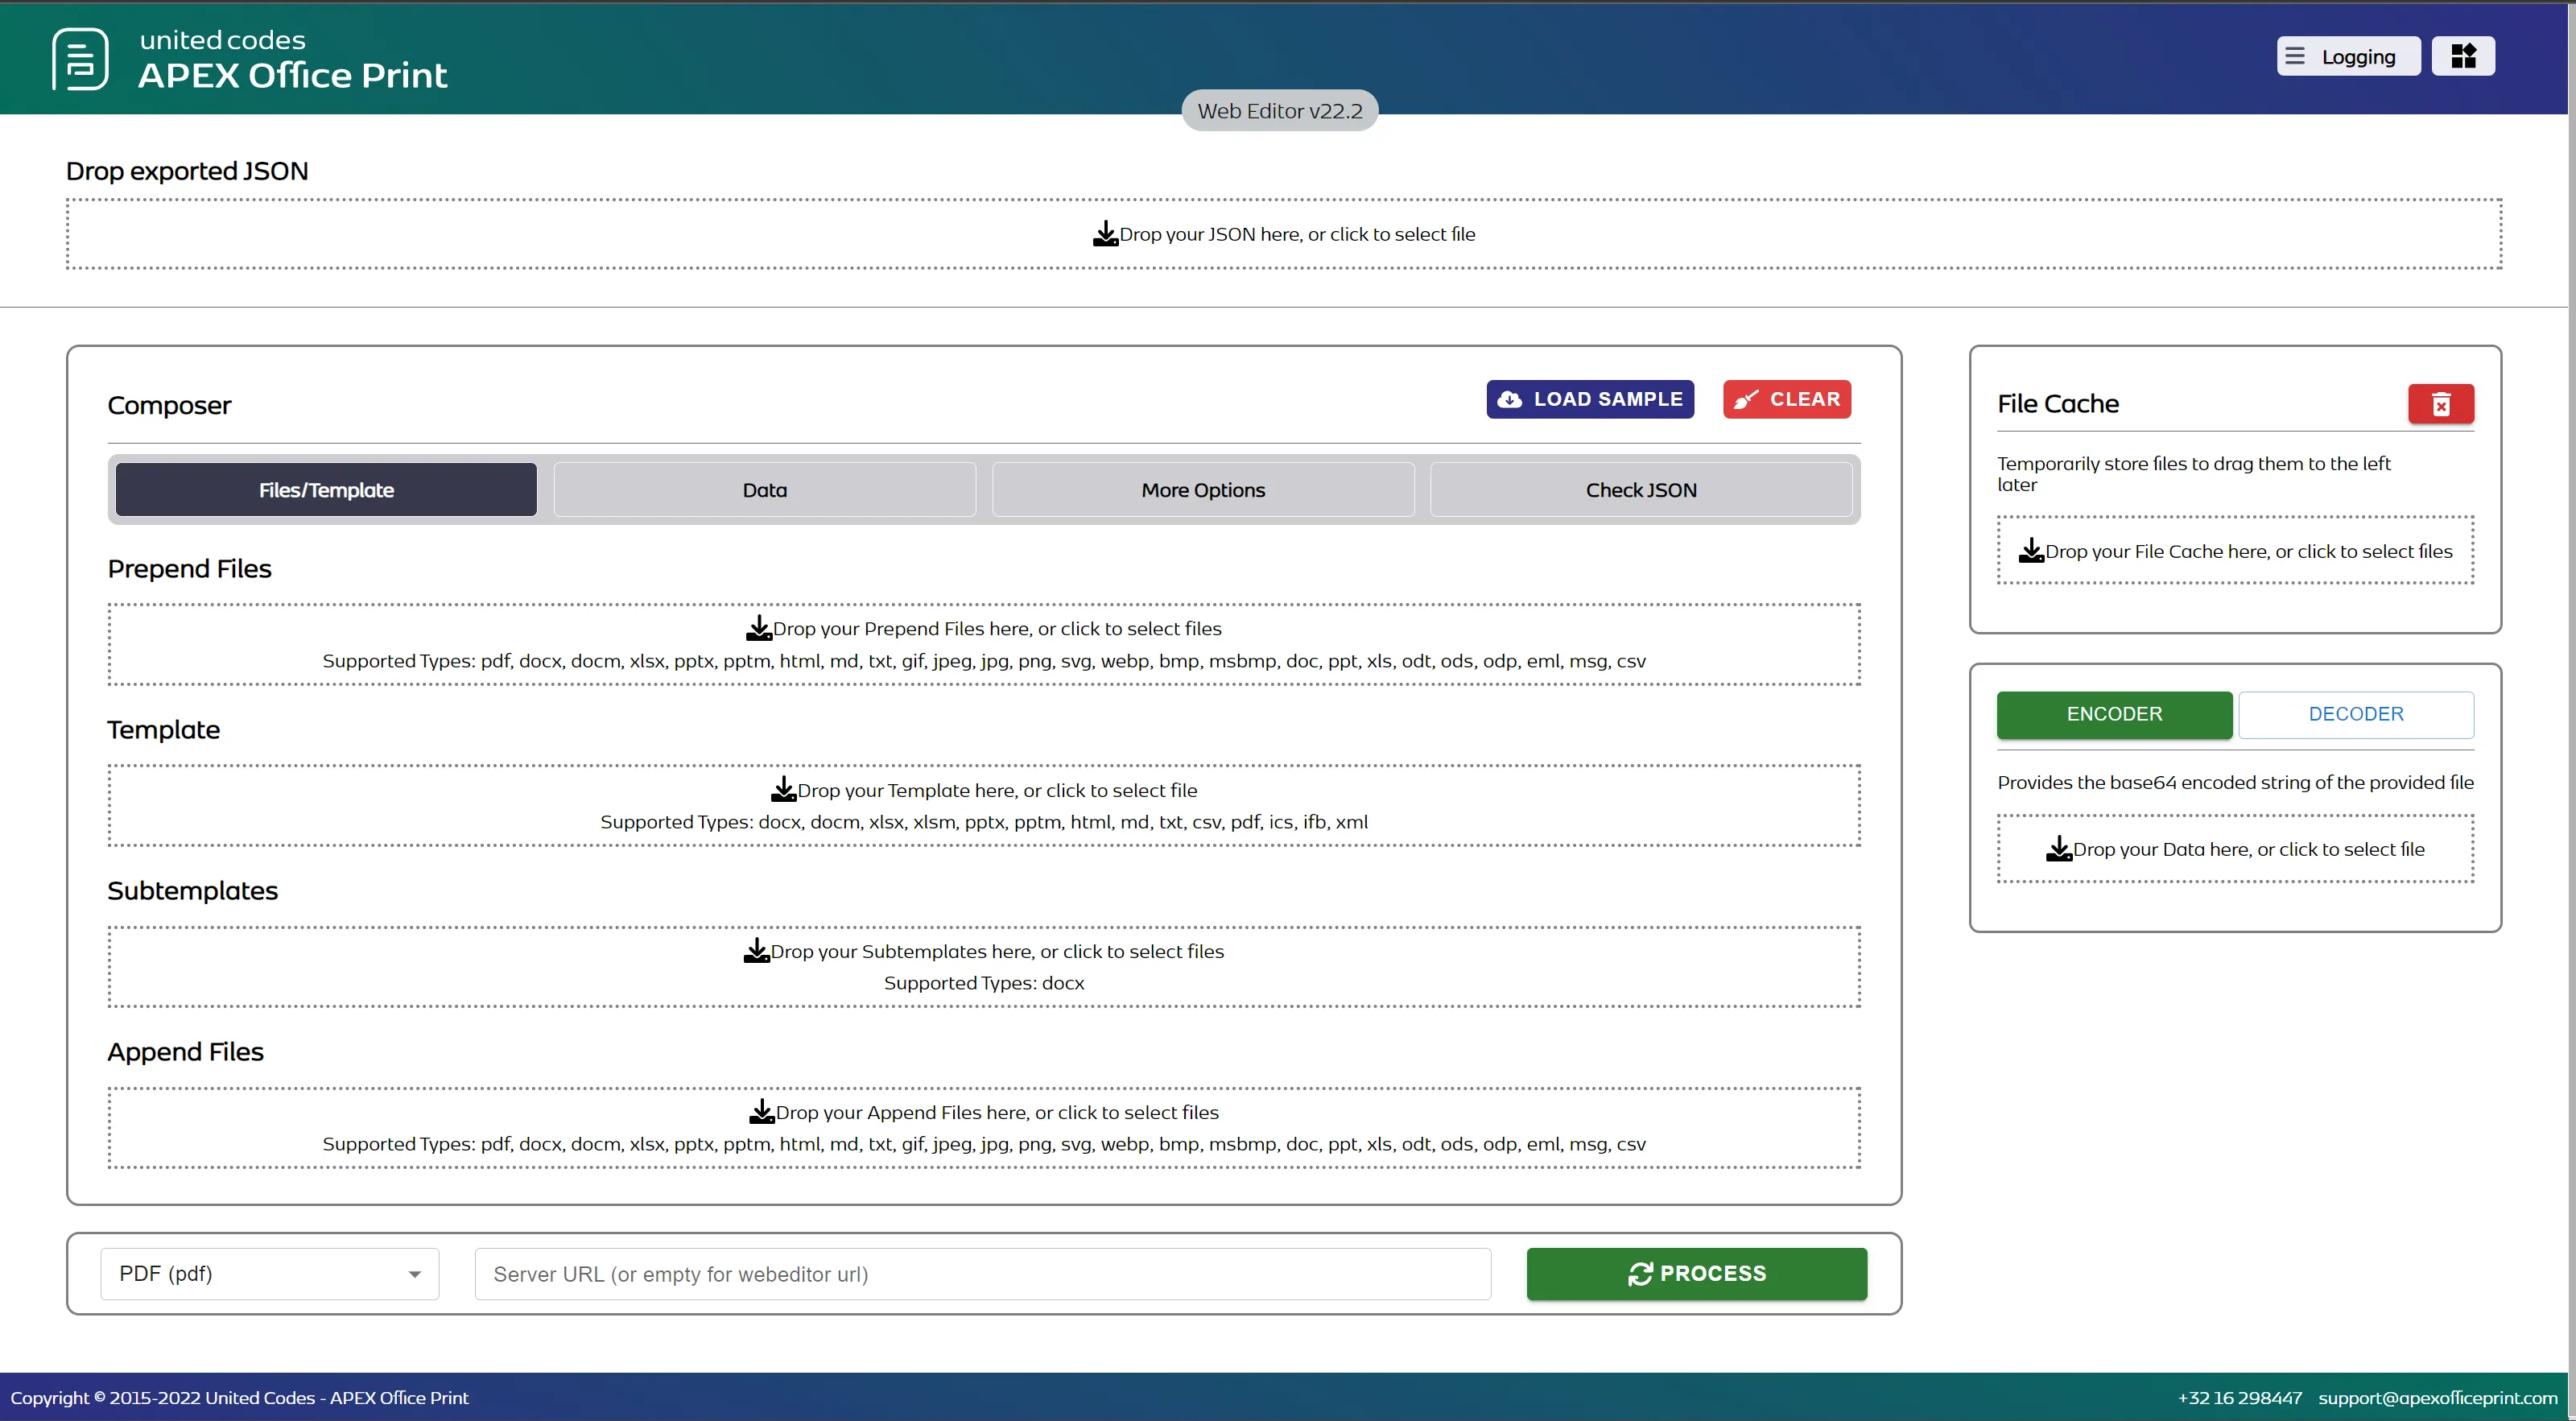The width and height of the screenshot is (2576, 1421).
Task: Select files in Prepend Files drop zone
Action: pos(984,644)
